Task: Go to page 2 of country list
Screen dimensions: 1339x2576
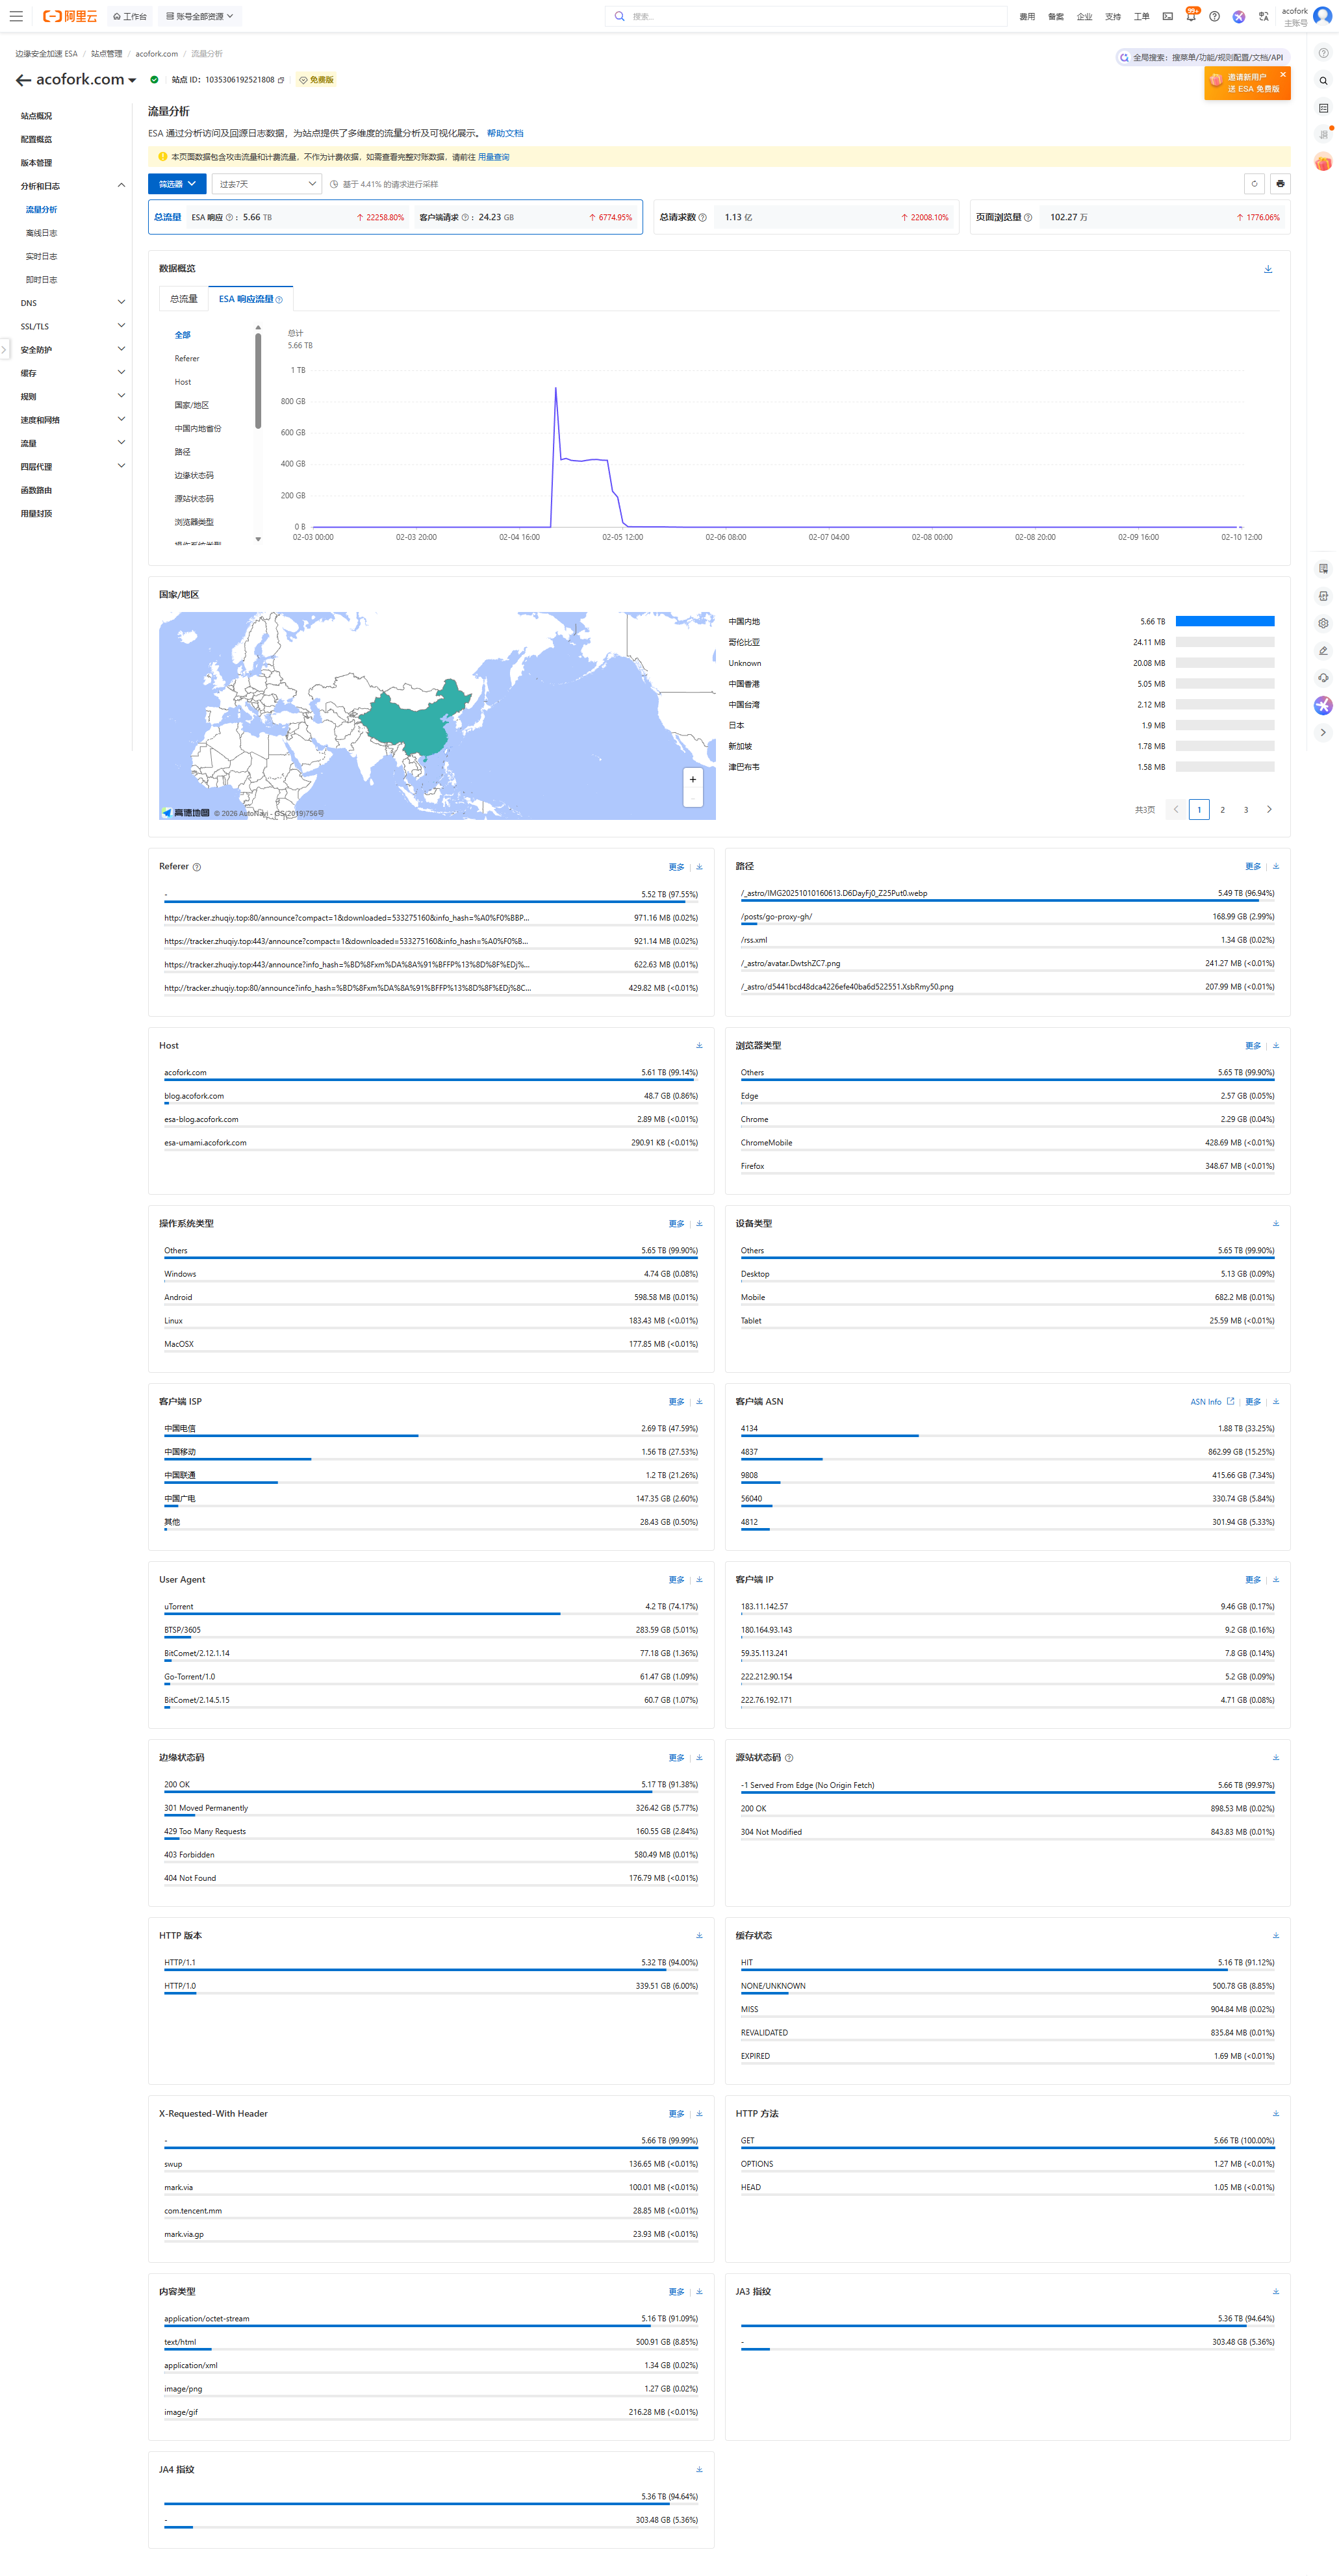Action: point(1222,810)
